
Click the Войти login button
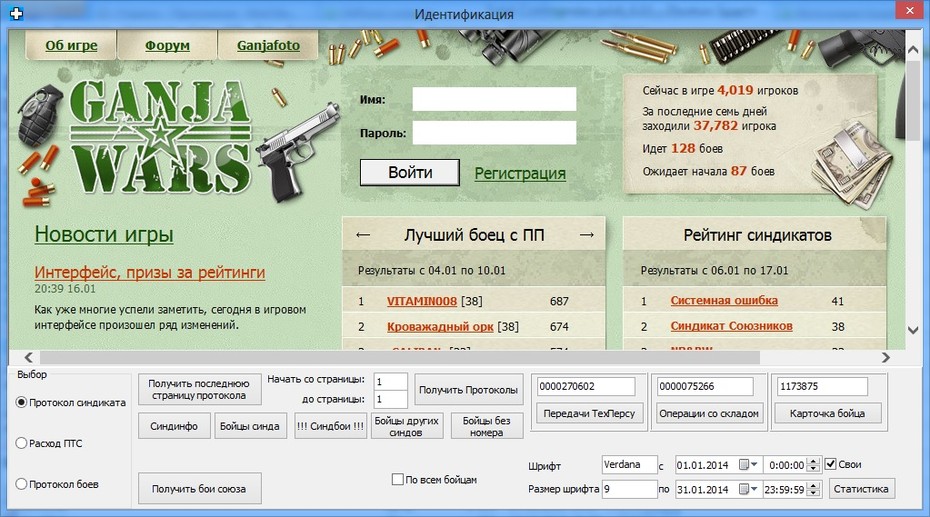(410, 173)
